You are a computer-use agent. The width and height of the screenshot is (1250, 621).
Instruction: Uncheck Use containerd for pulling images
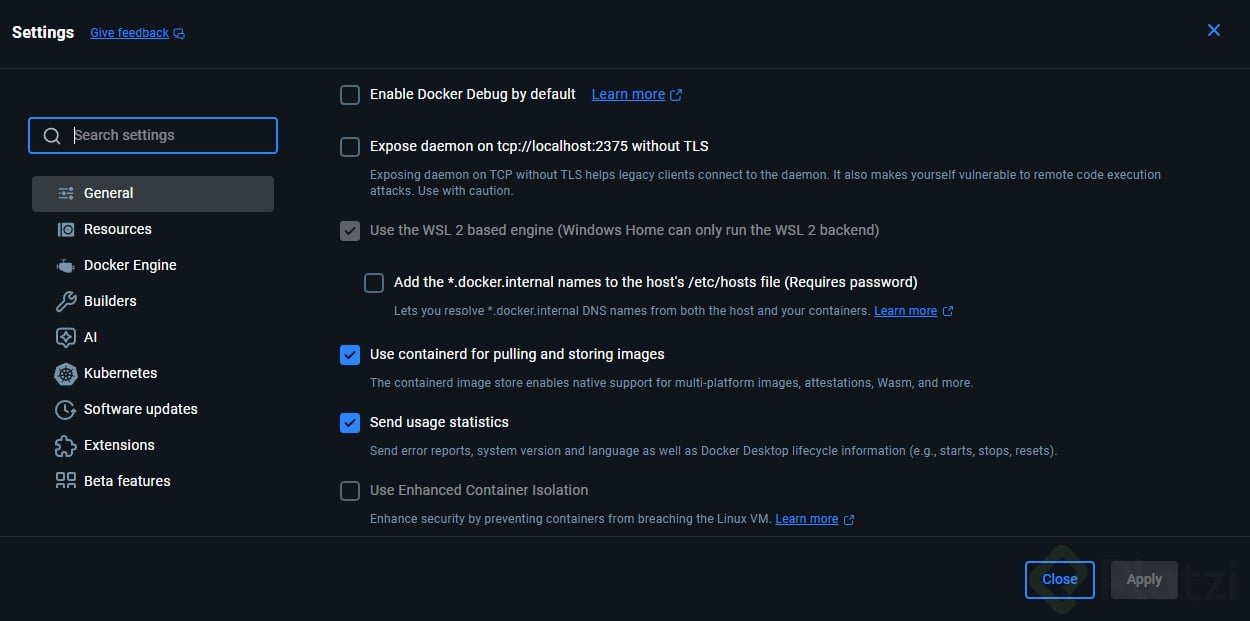[350, 355]
